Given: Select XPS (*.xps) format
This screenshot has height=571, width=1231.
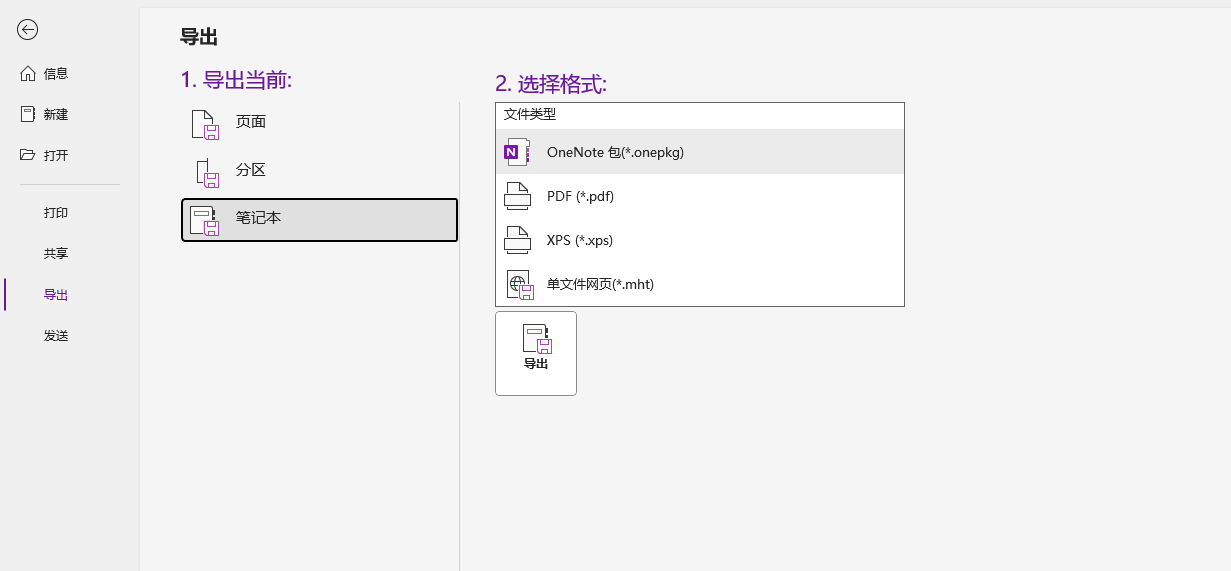Looking at the screenshot, I should pyautogui.click(x=700, y=240).
